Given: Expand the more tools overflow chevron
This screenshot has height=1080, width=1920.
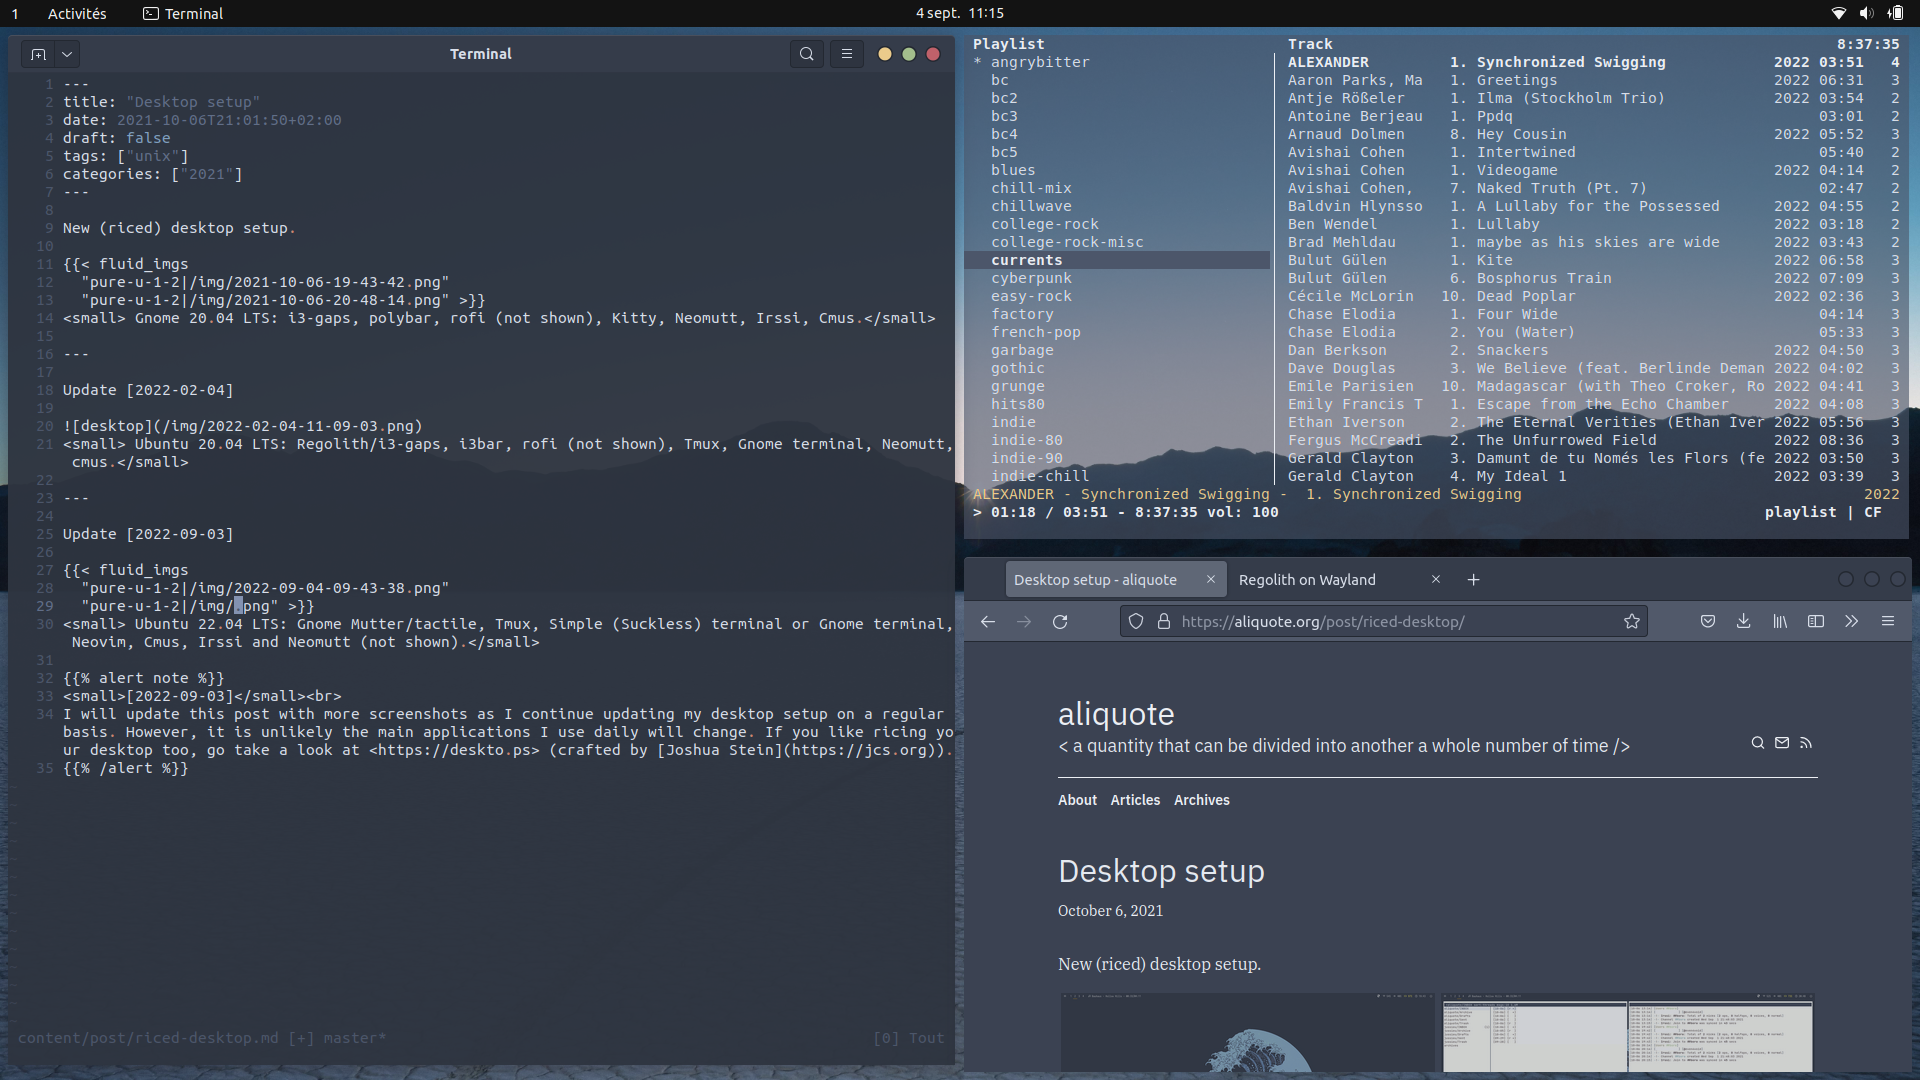Looking at the screenshot, I should (x=1852, y=621).
